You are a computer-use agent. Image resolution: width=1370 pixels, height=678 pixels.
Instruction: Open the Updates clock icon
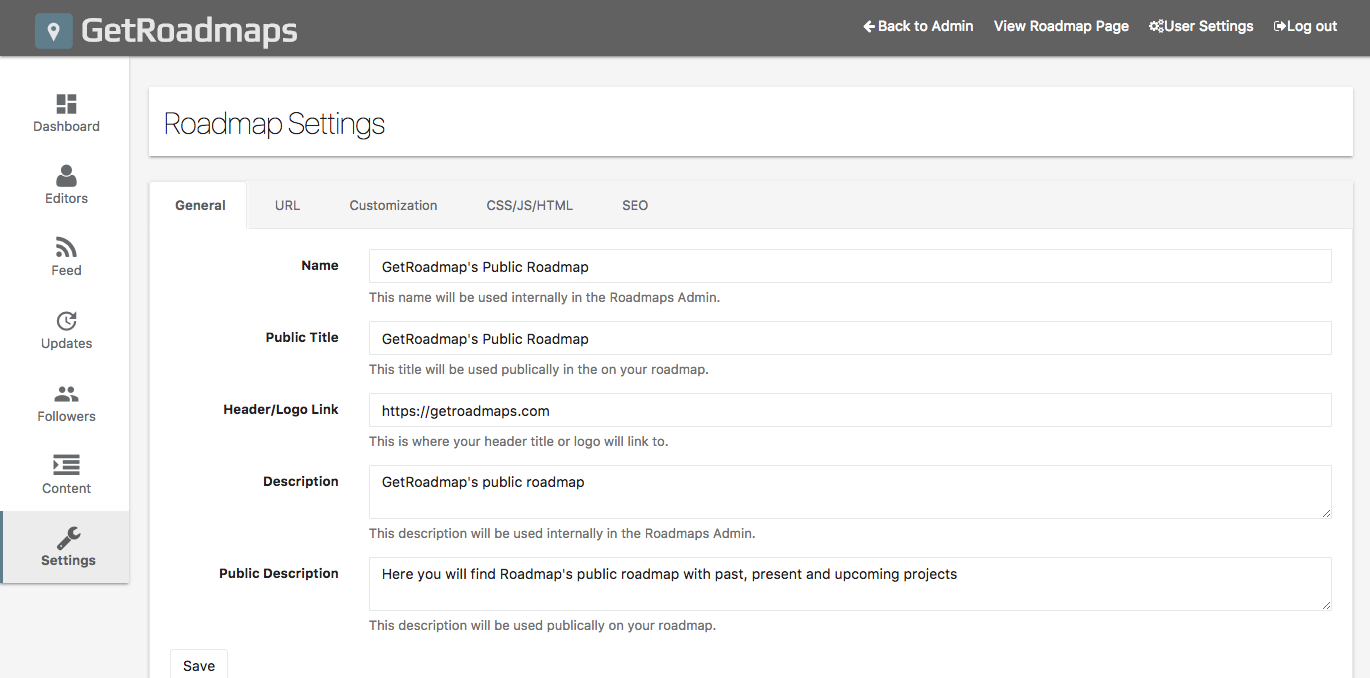pyautogui.click(x=66, y=321)
